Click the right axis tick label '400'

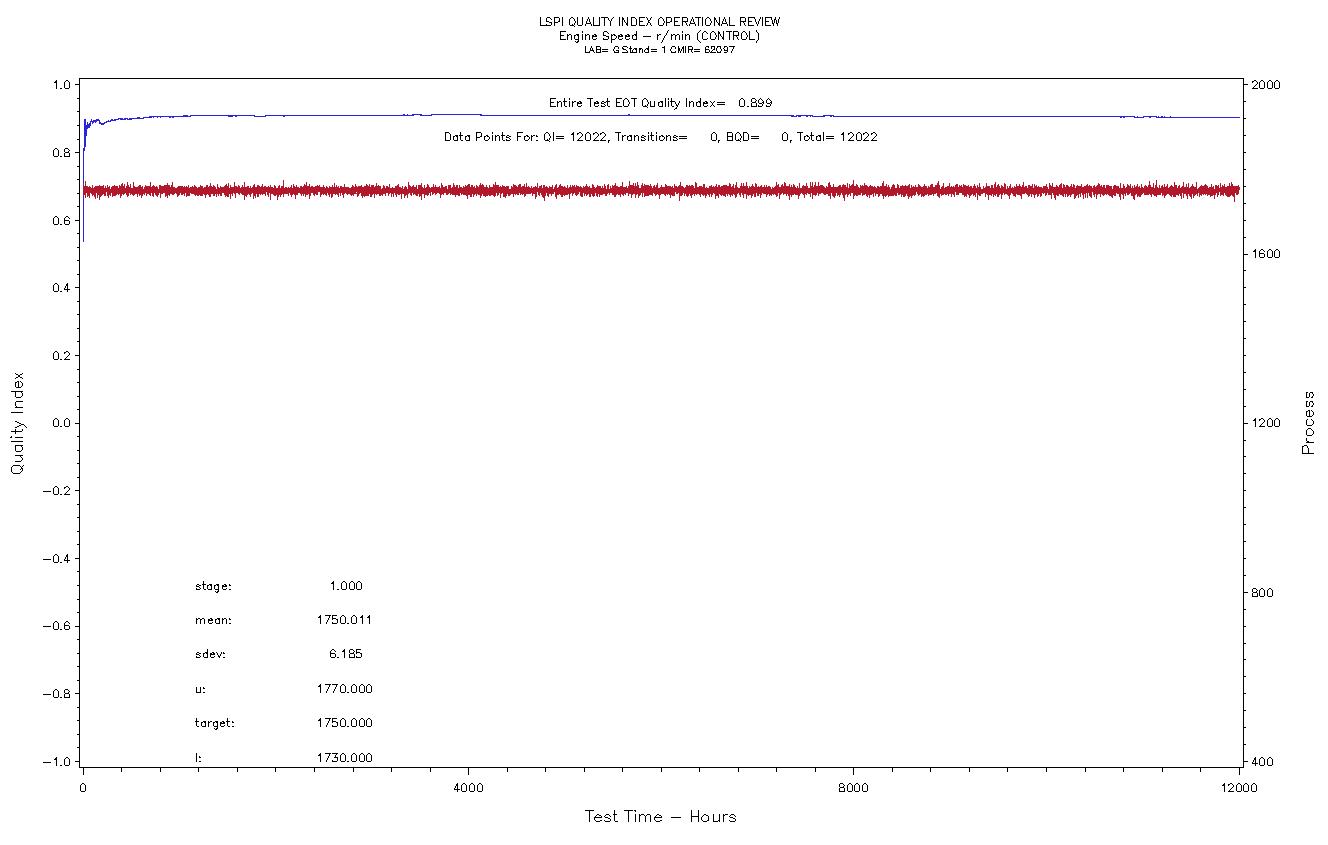tap(1260, 762)
